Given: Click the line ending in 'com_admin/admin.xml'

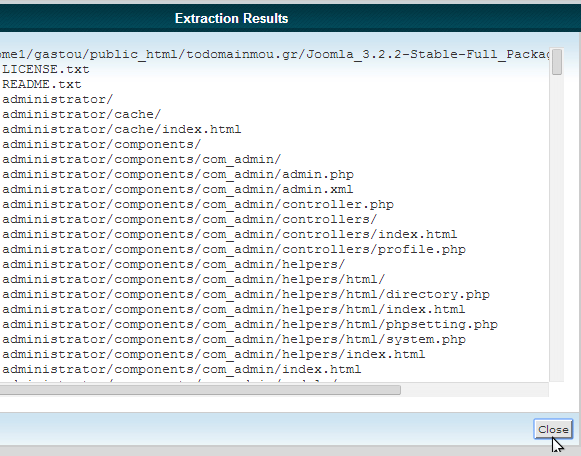Looking at the screenshot, I should [x=177, y=189].
